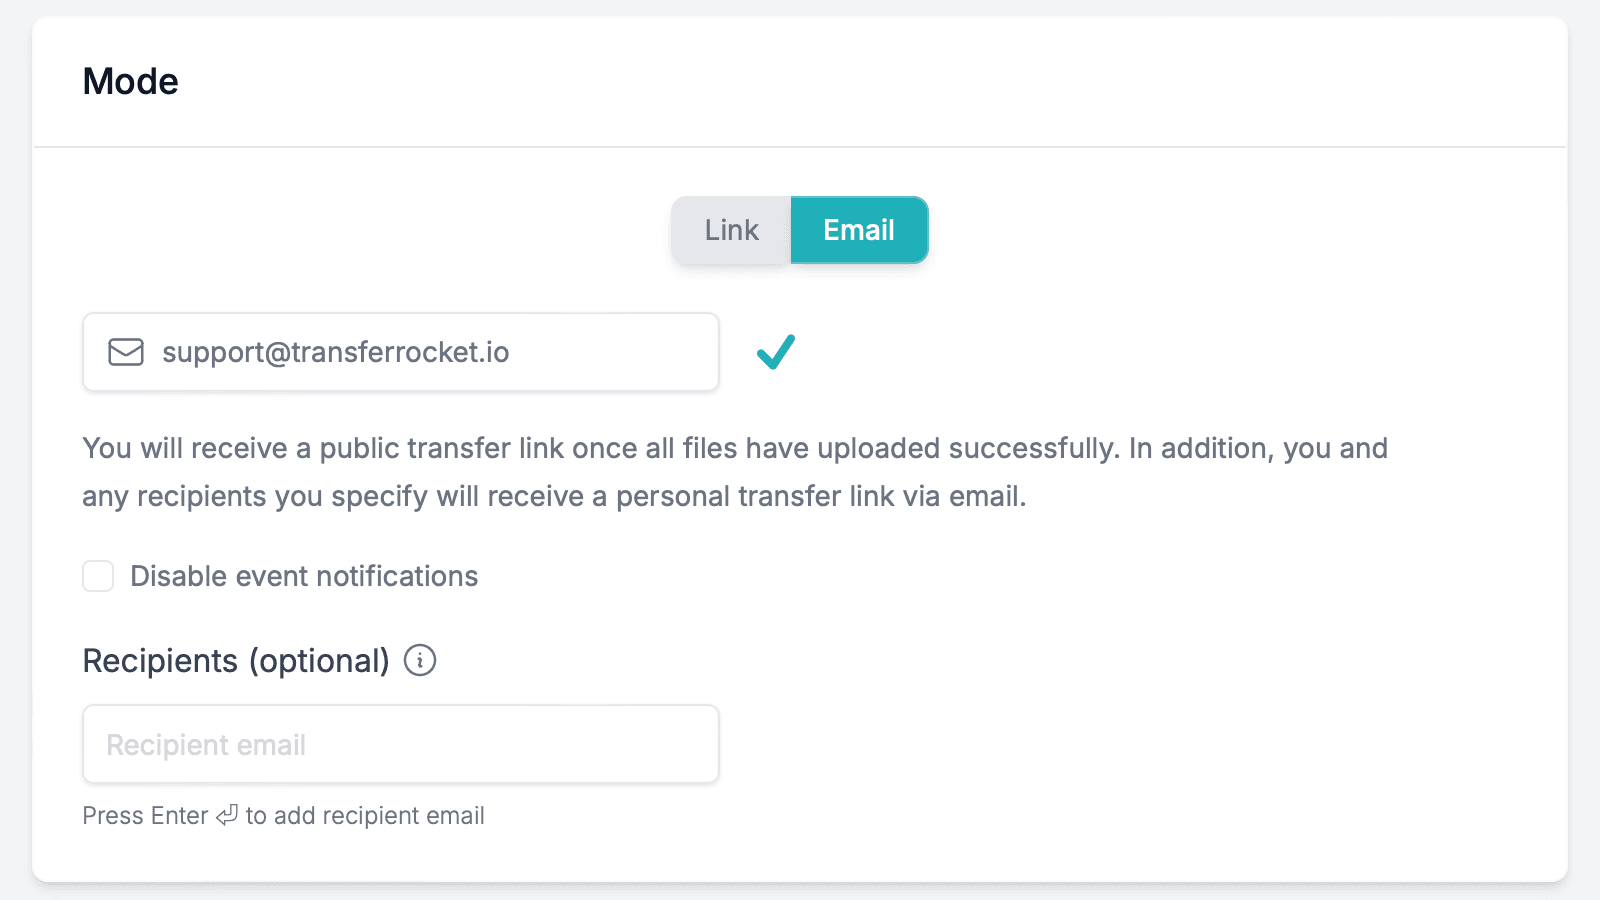
Task: Focus the Recipient email input field
Action: click(x=401, y=744)
